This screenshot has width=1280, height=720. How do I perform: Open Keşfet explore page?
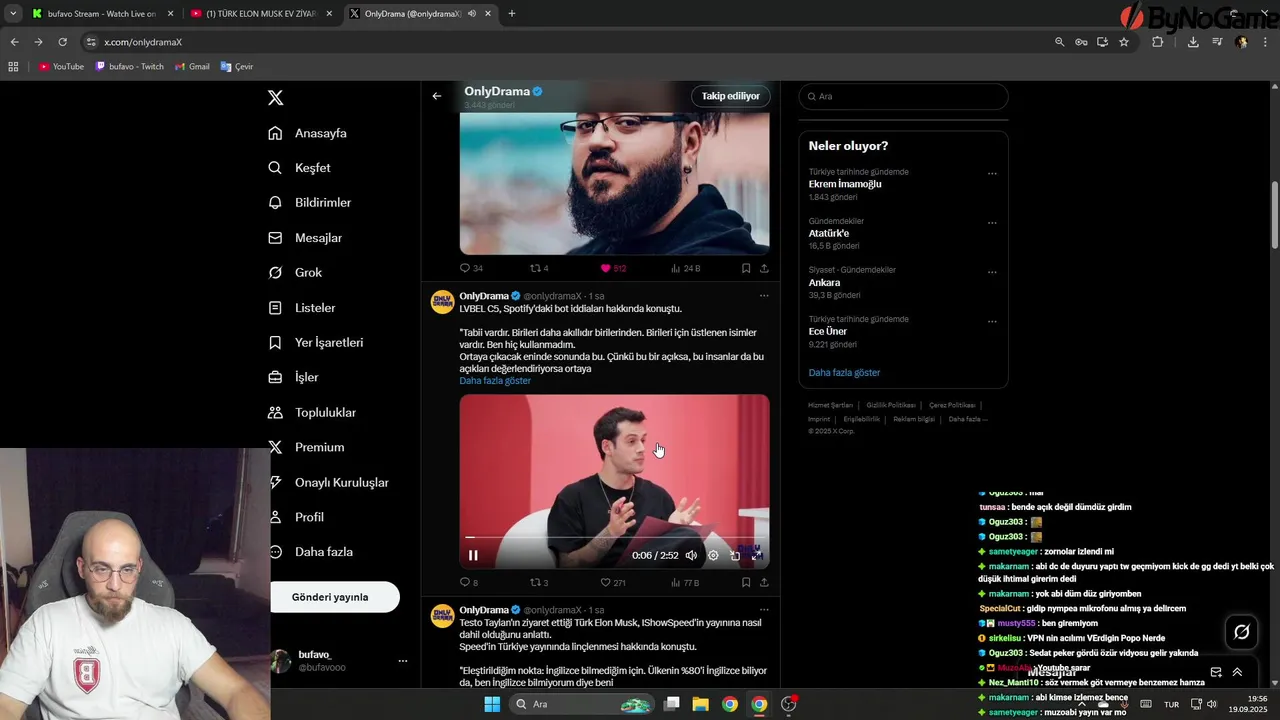coord(300,168)
